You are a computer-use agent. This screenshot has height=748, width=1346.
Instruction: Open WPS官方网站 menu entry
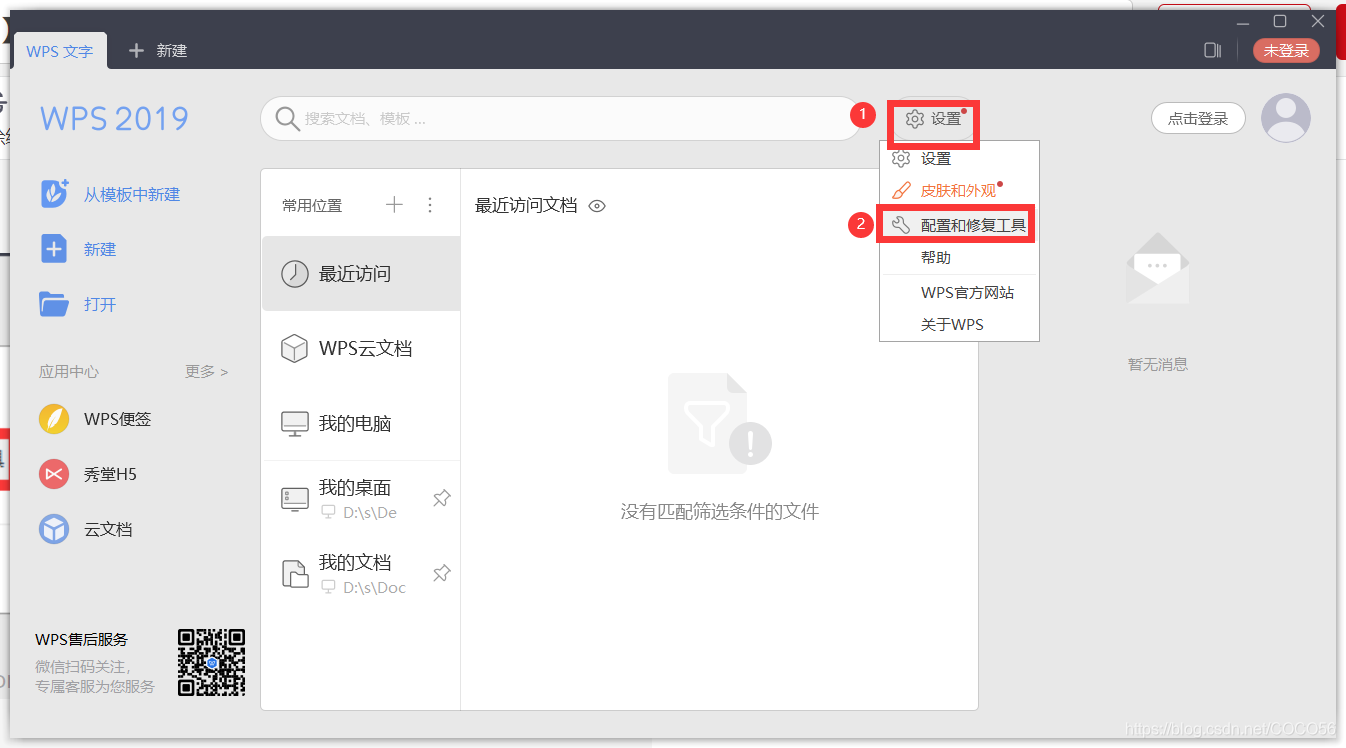pyautogui.click(x=959, y=293)
